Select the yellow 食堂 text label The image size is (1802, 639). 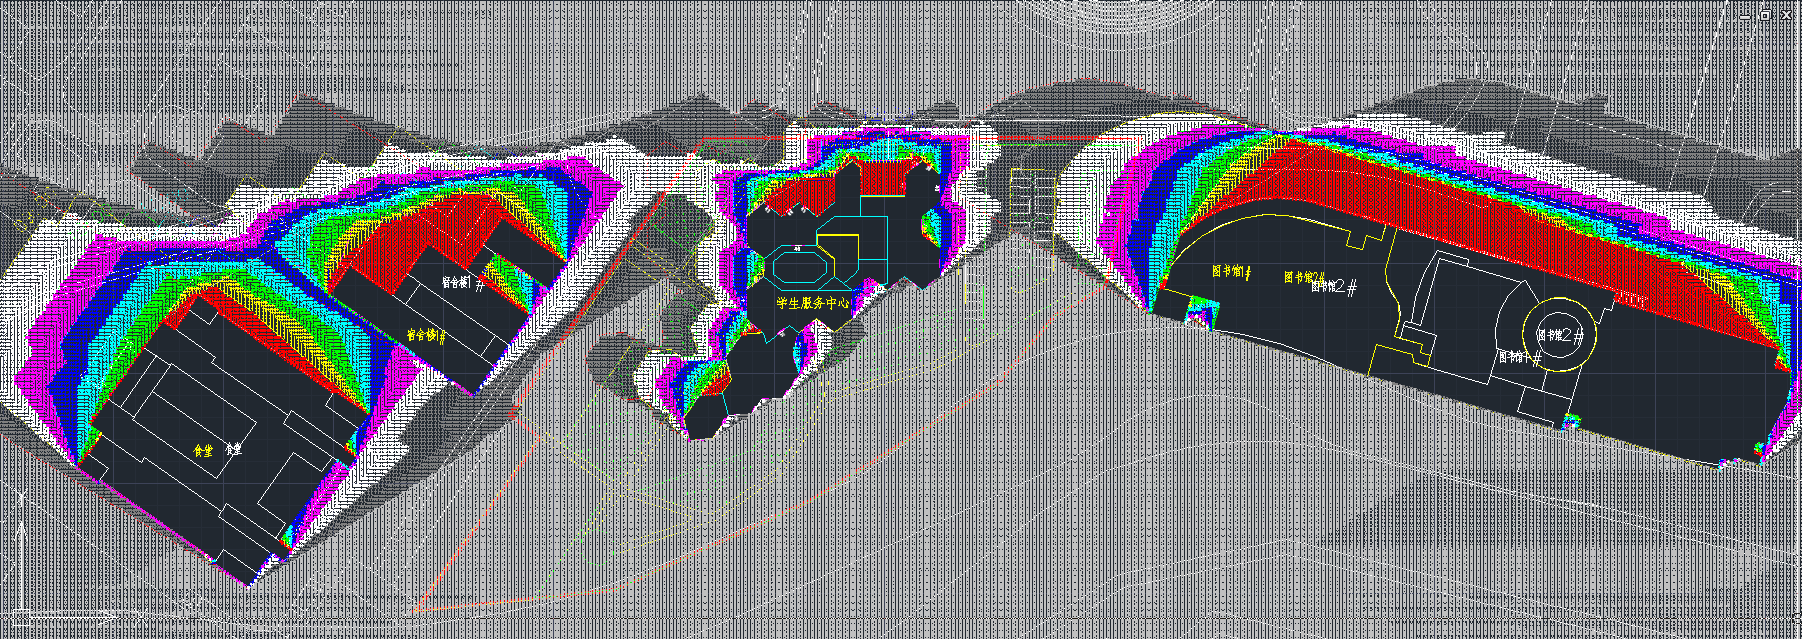[203, 452]
